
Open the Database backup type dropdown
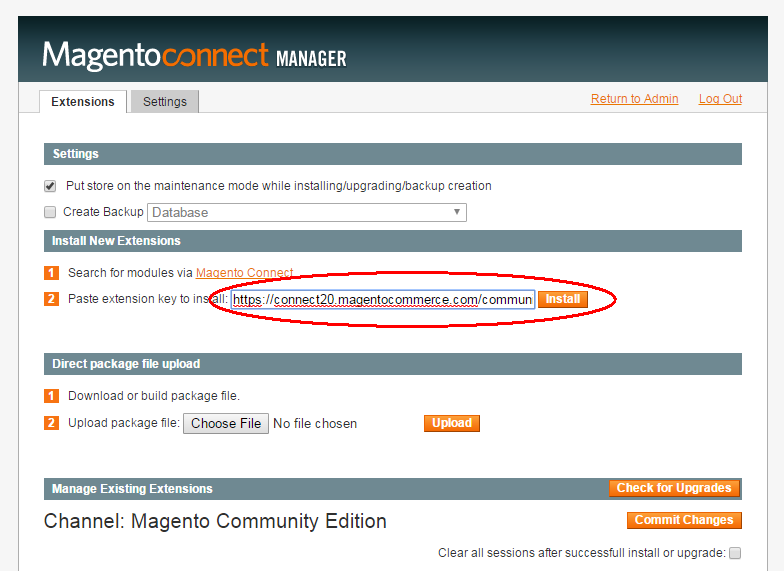pos(306,212)
